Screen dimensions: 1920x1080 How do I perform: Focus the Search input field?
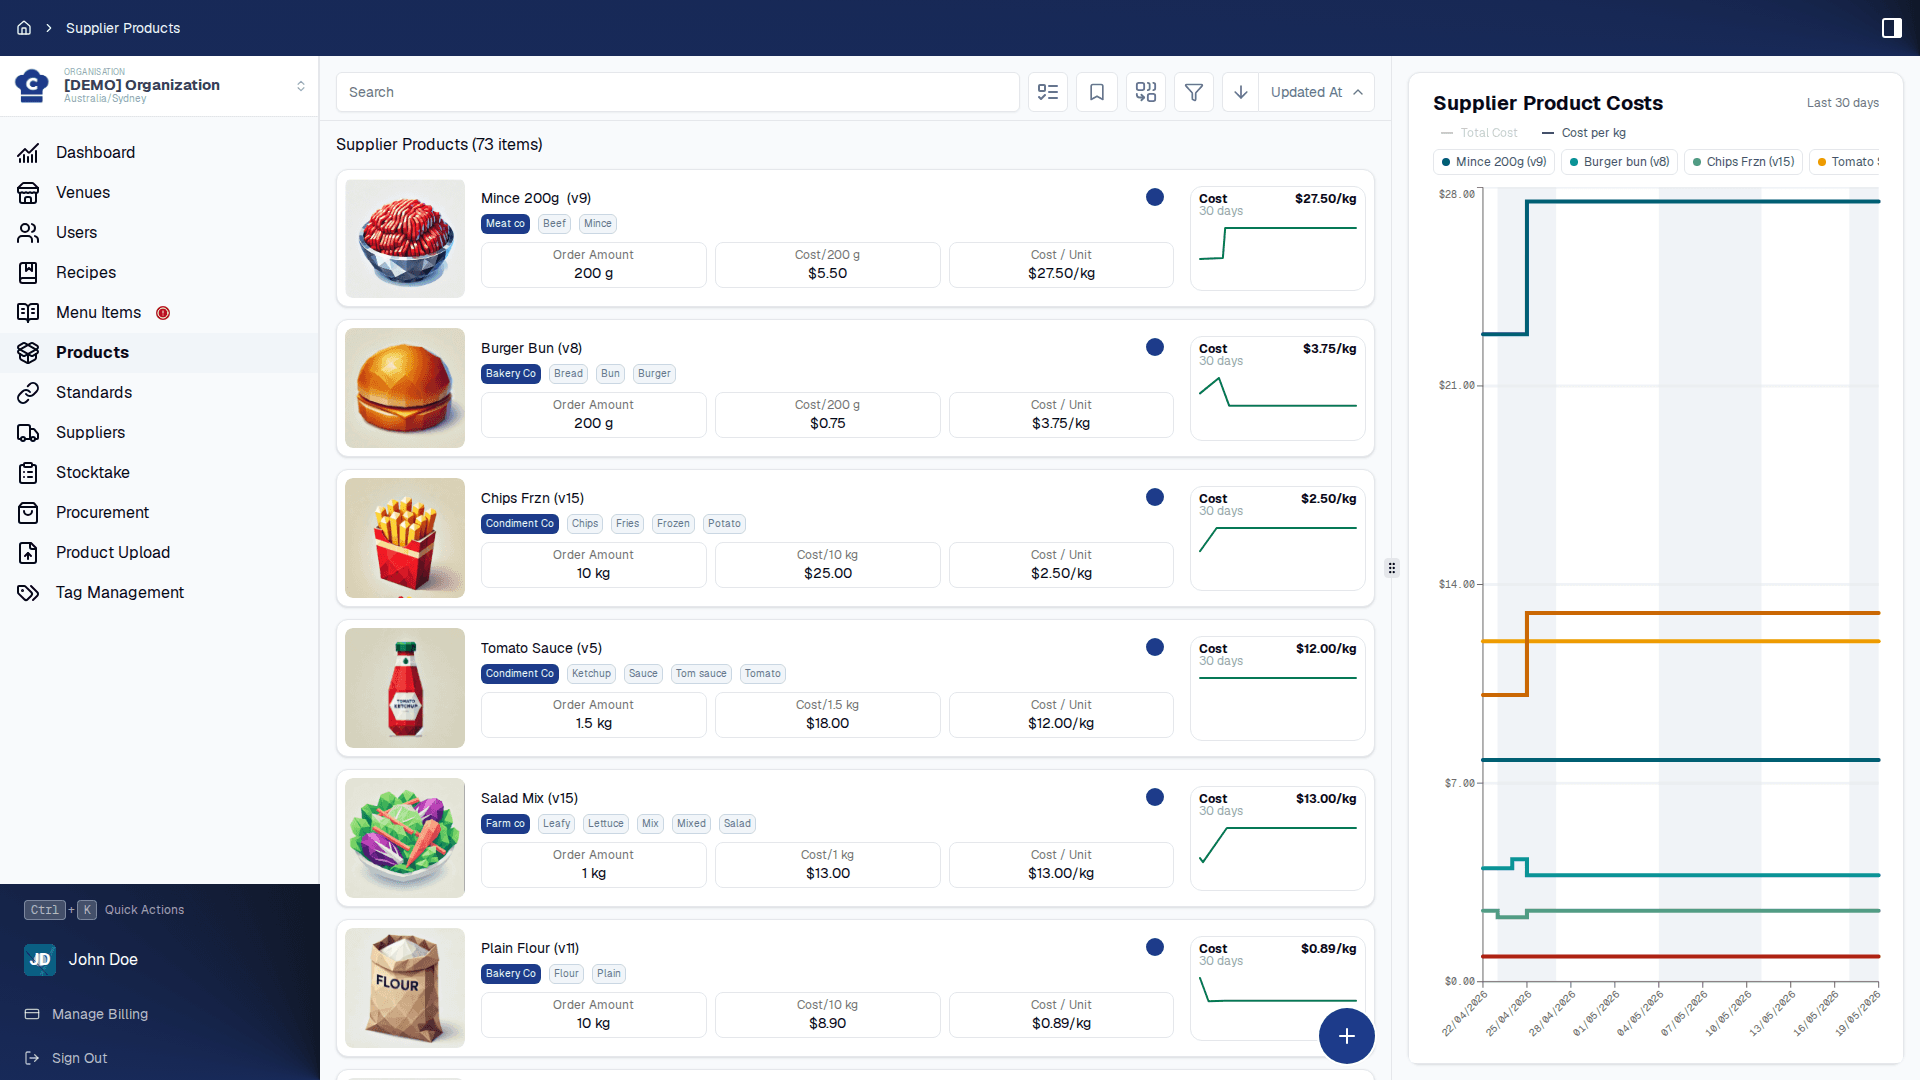678,92
